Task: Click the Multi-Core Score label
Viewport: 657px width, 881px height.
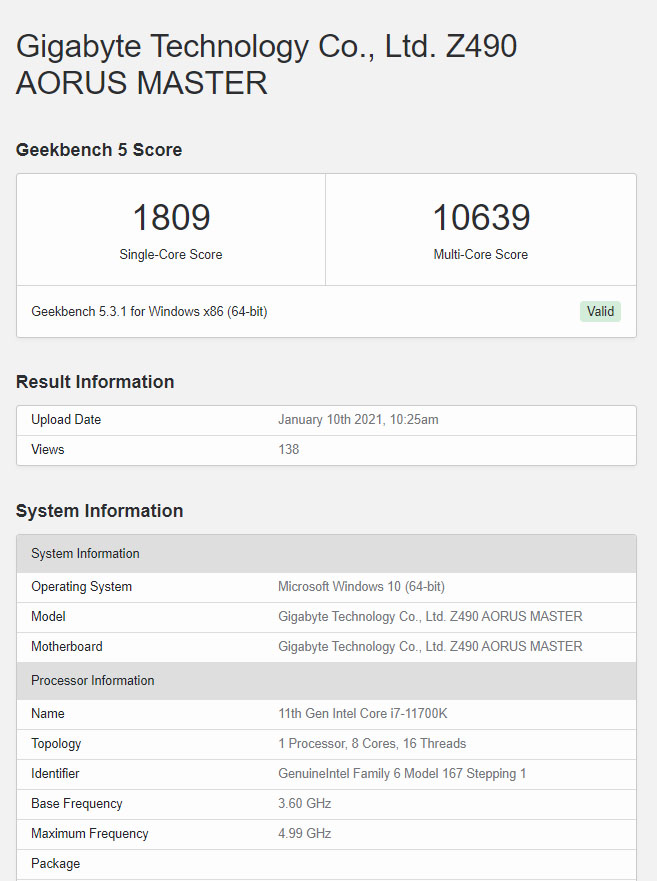Action: tap(481, 255)
